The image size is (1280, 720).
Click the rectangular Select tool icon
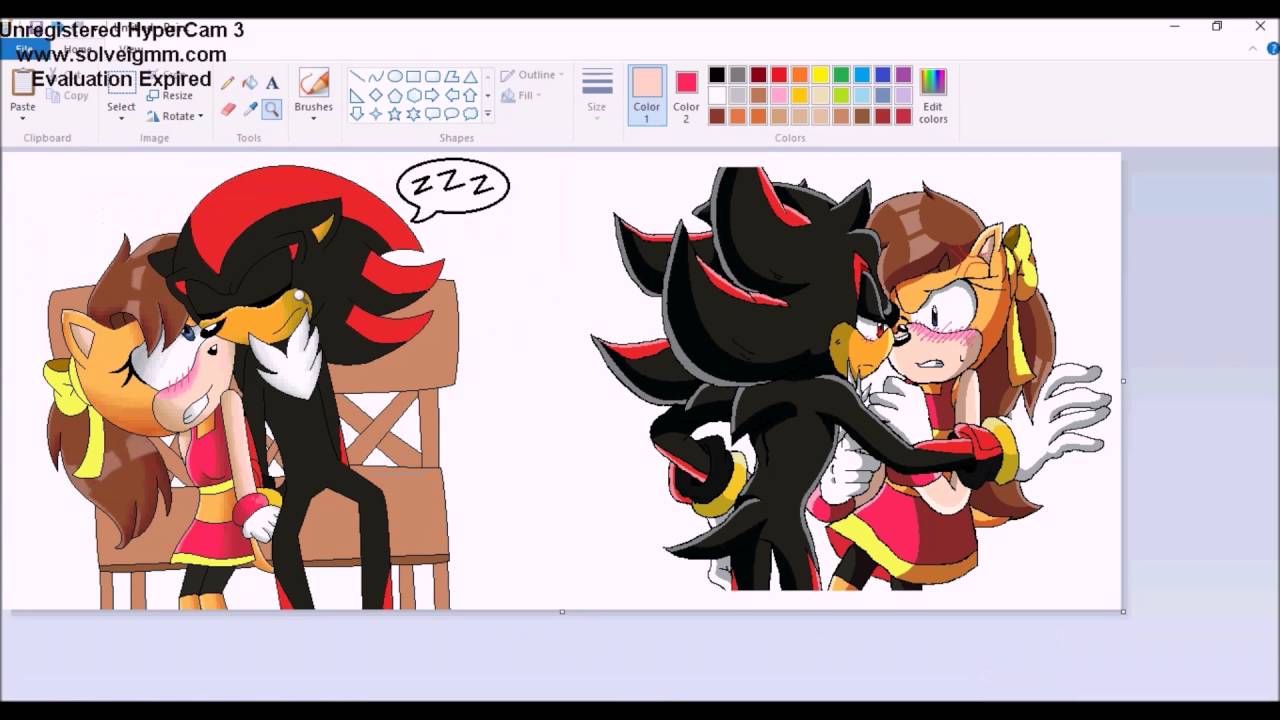pos(121,84)
